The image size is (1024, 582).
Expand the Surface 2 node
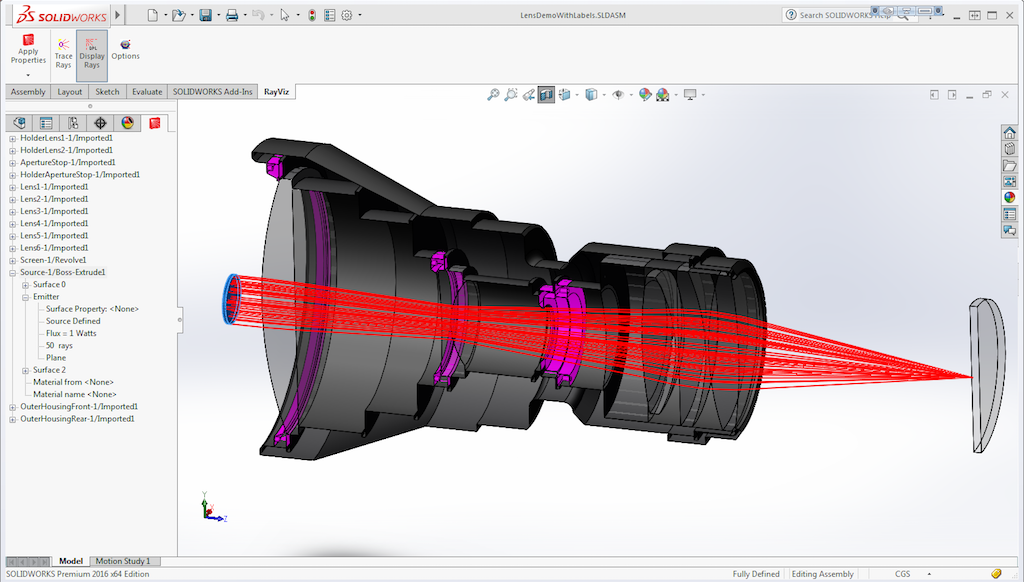tap(25, 370)
